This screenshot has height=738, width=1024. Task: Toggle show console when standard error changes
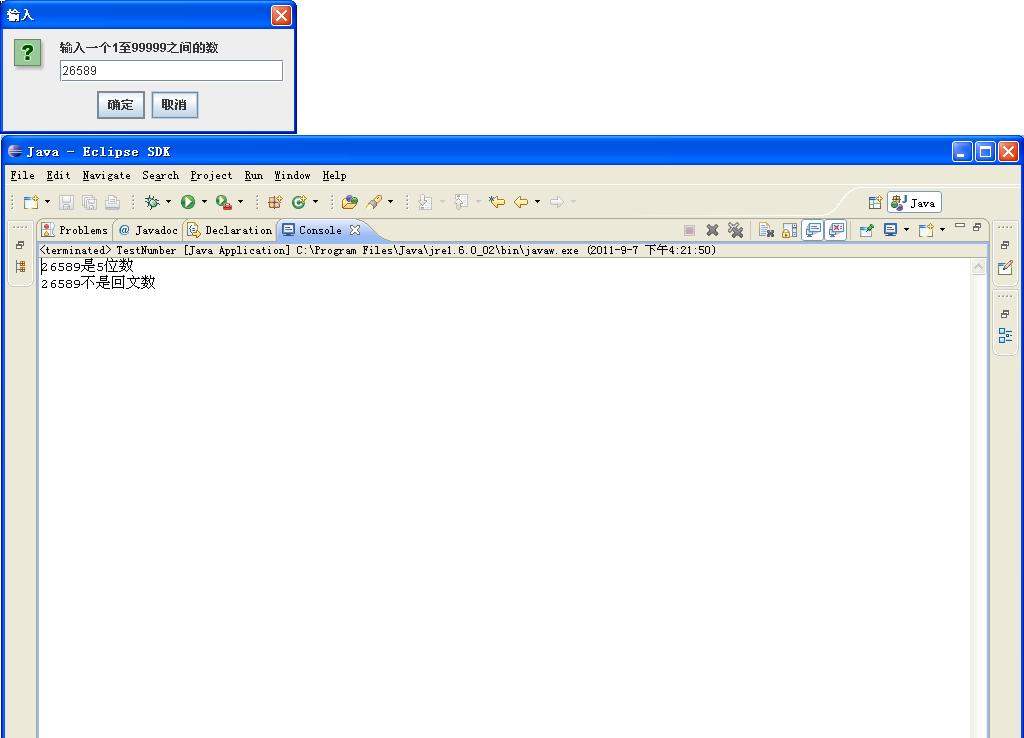837,230
